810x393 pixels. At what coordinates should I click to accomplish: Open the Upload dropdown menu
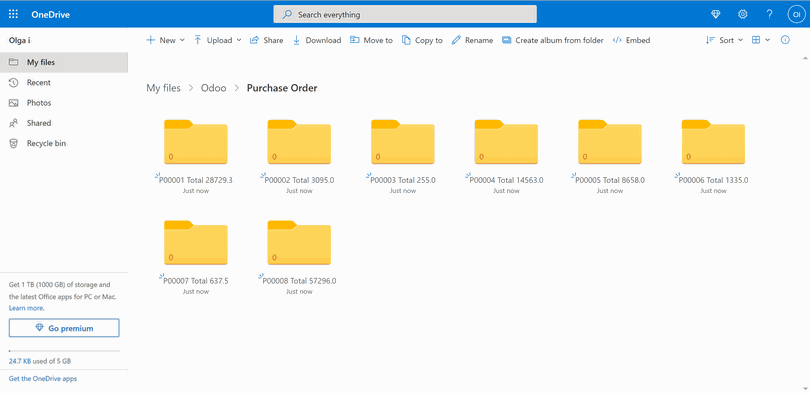pos(217,40)
